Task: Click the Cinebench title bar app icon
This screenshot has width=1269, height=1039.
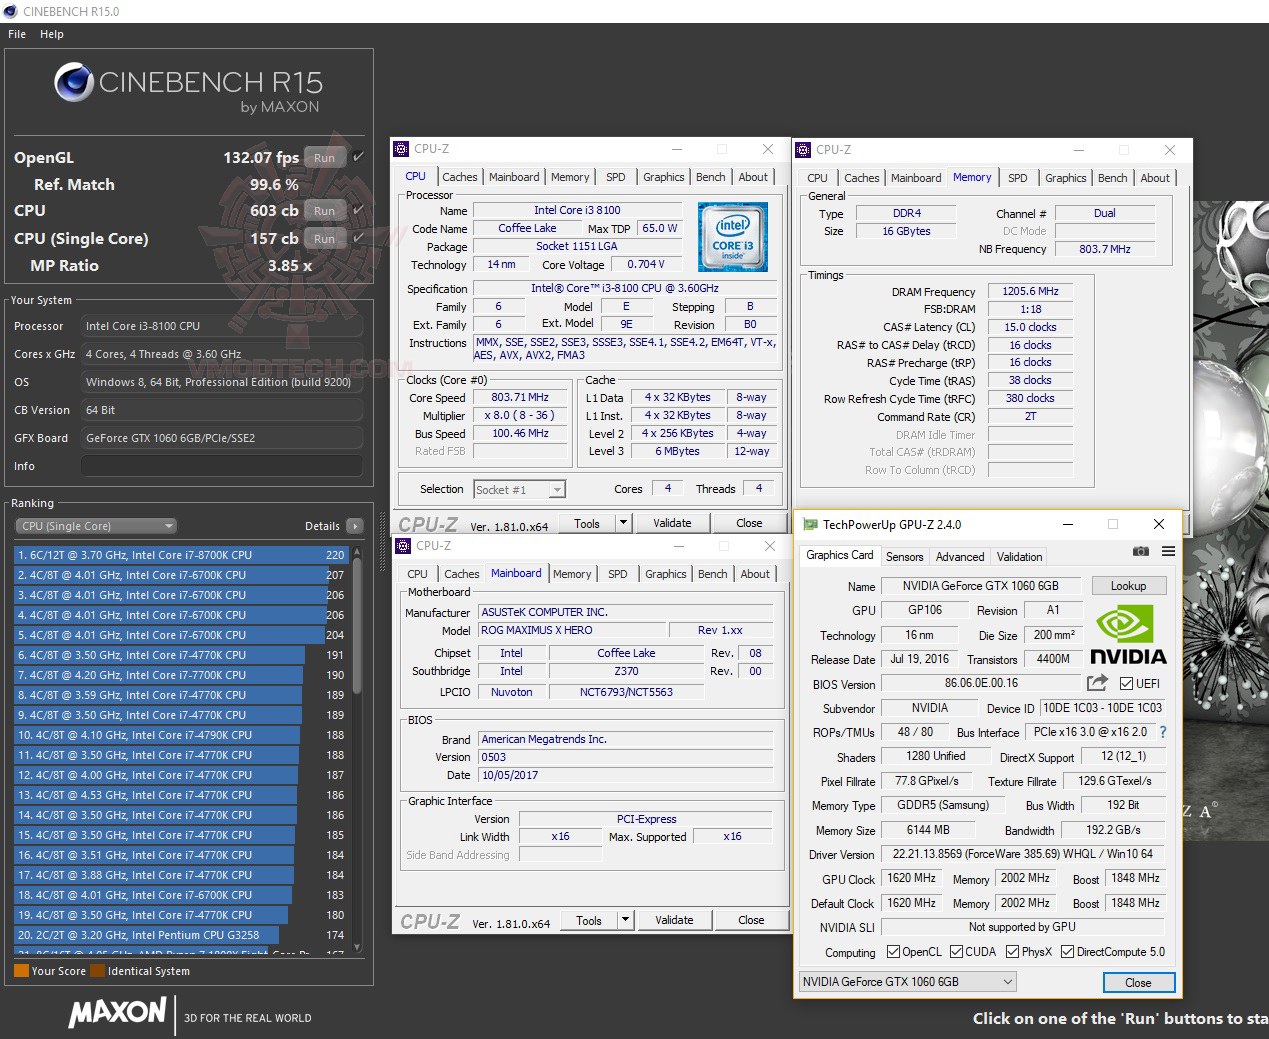Action: tap(11, 11)
